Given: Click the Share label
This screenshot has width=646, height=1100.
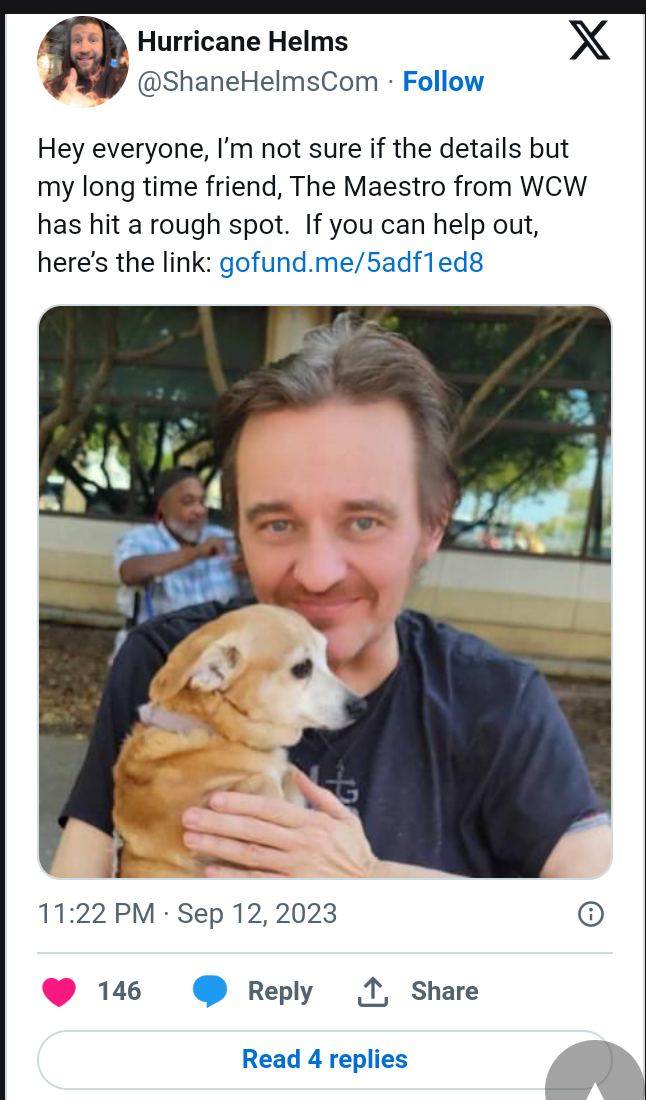Looking at the screenshot, I should (x=445, y=991).
